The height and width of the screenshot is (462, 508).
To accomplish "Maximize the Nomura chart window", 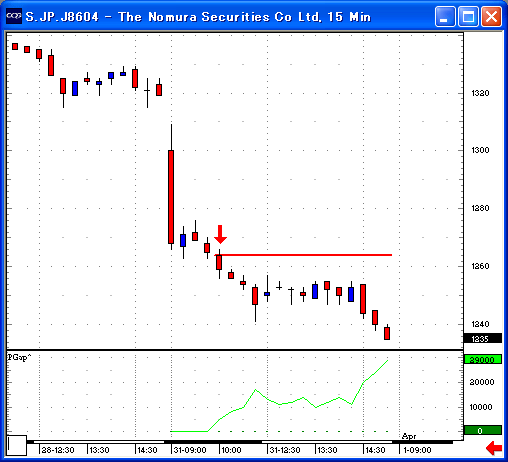I will pyautogui.click(x=468, y=16).
